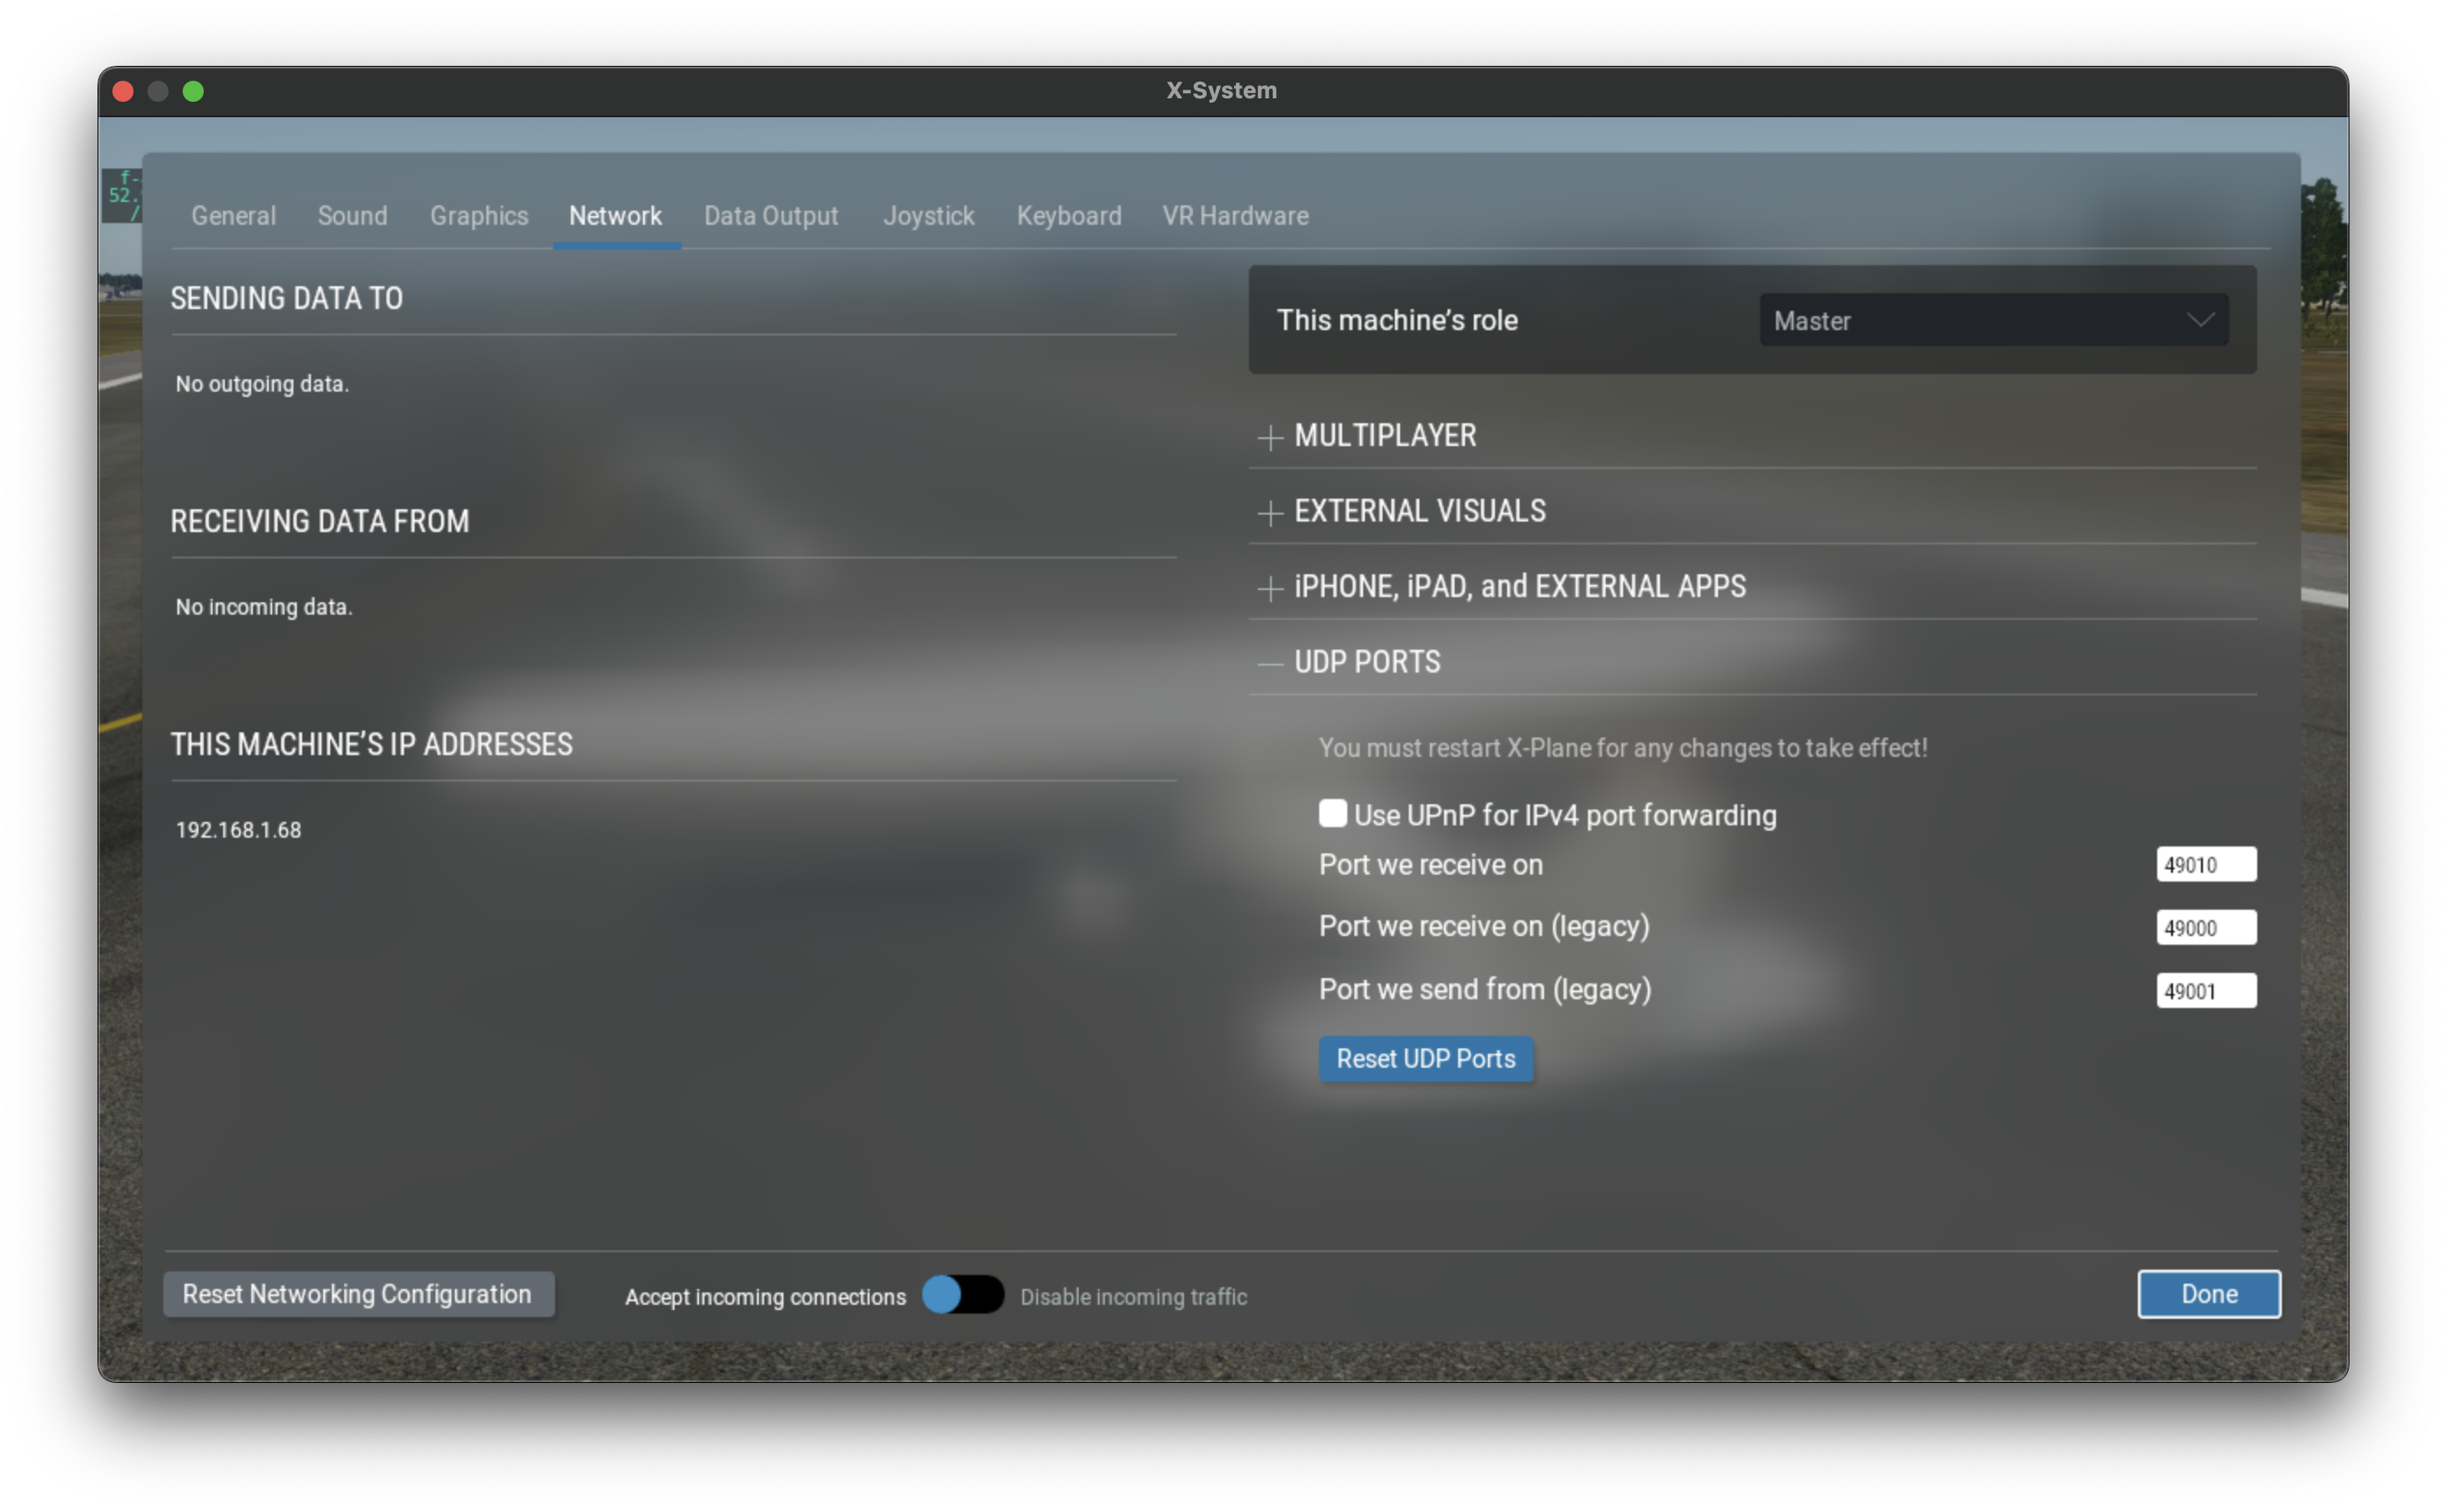This screenshot has height=1512, width=2447.
Task: Open the Keyboard tab
Action: pos(1068,216)
